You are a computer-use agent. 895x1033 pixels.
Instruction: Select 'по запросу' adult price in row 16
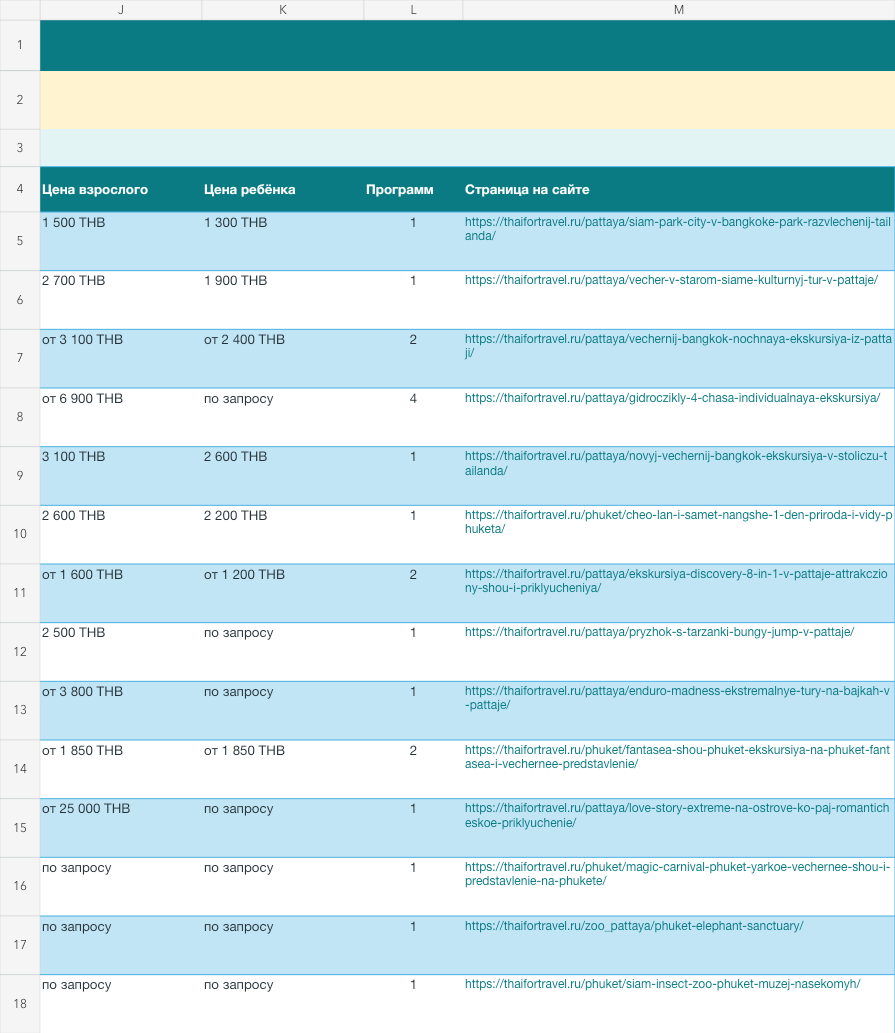(x=121, y=886)
